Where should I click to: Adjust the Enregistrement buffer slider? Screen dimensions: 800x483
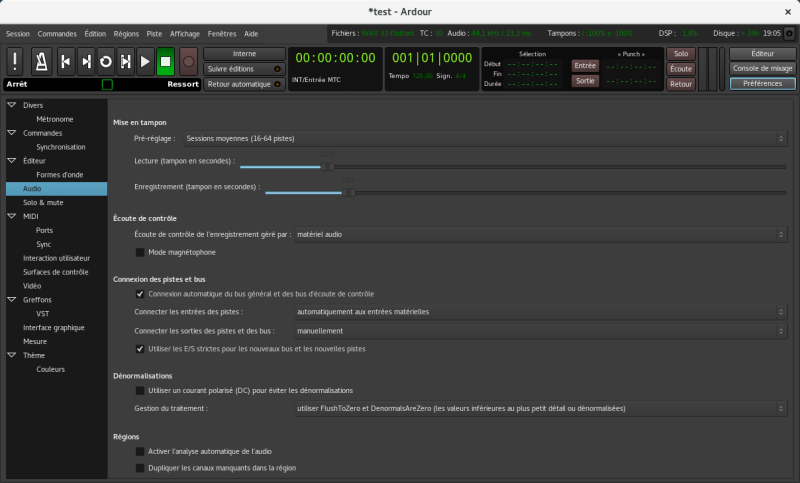349,193
